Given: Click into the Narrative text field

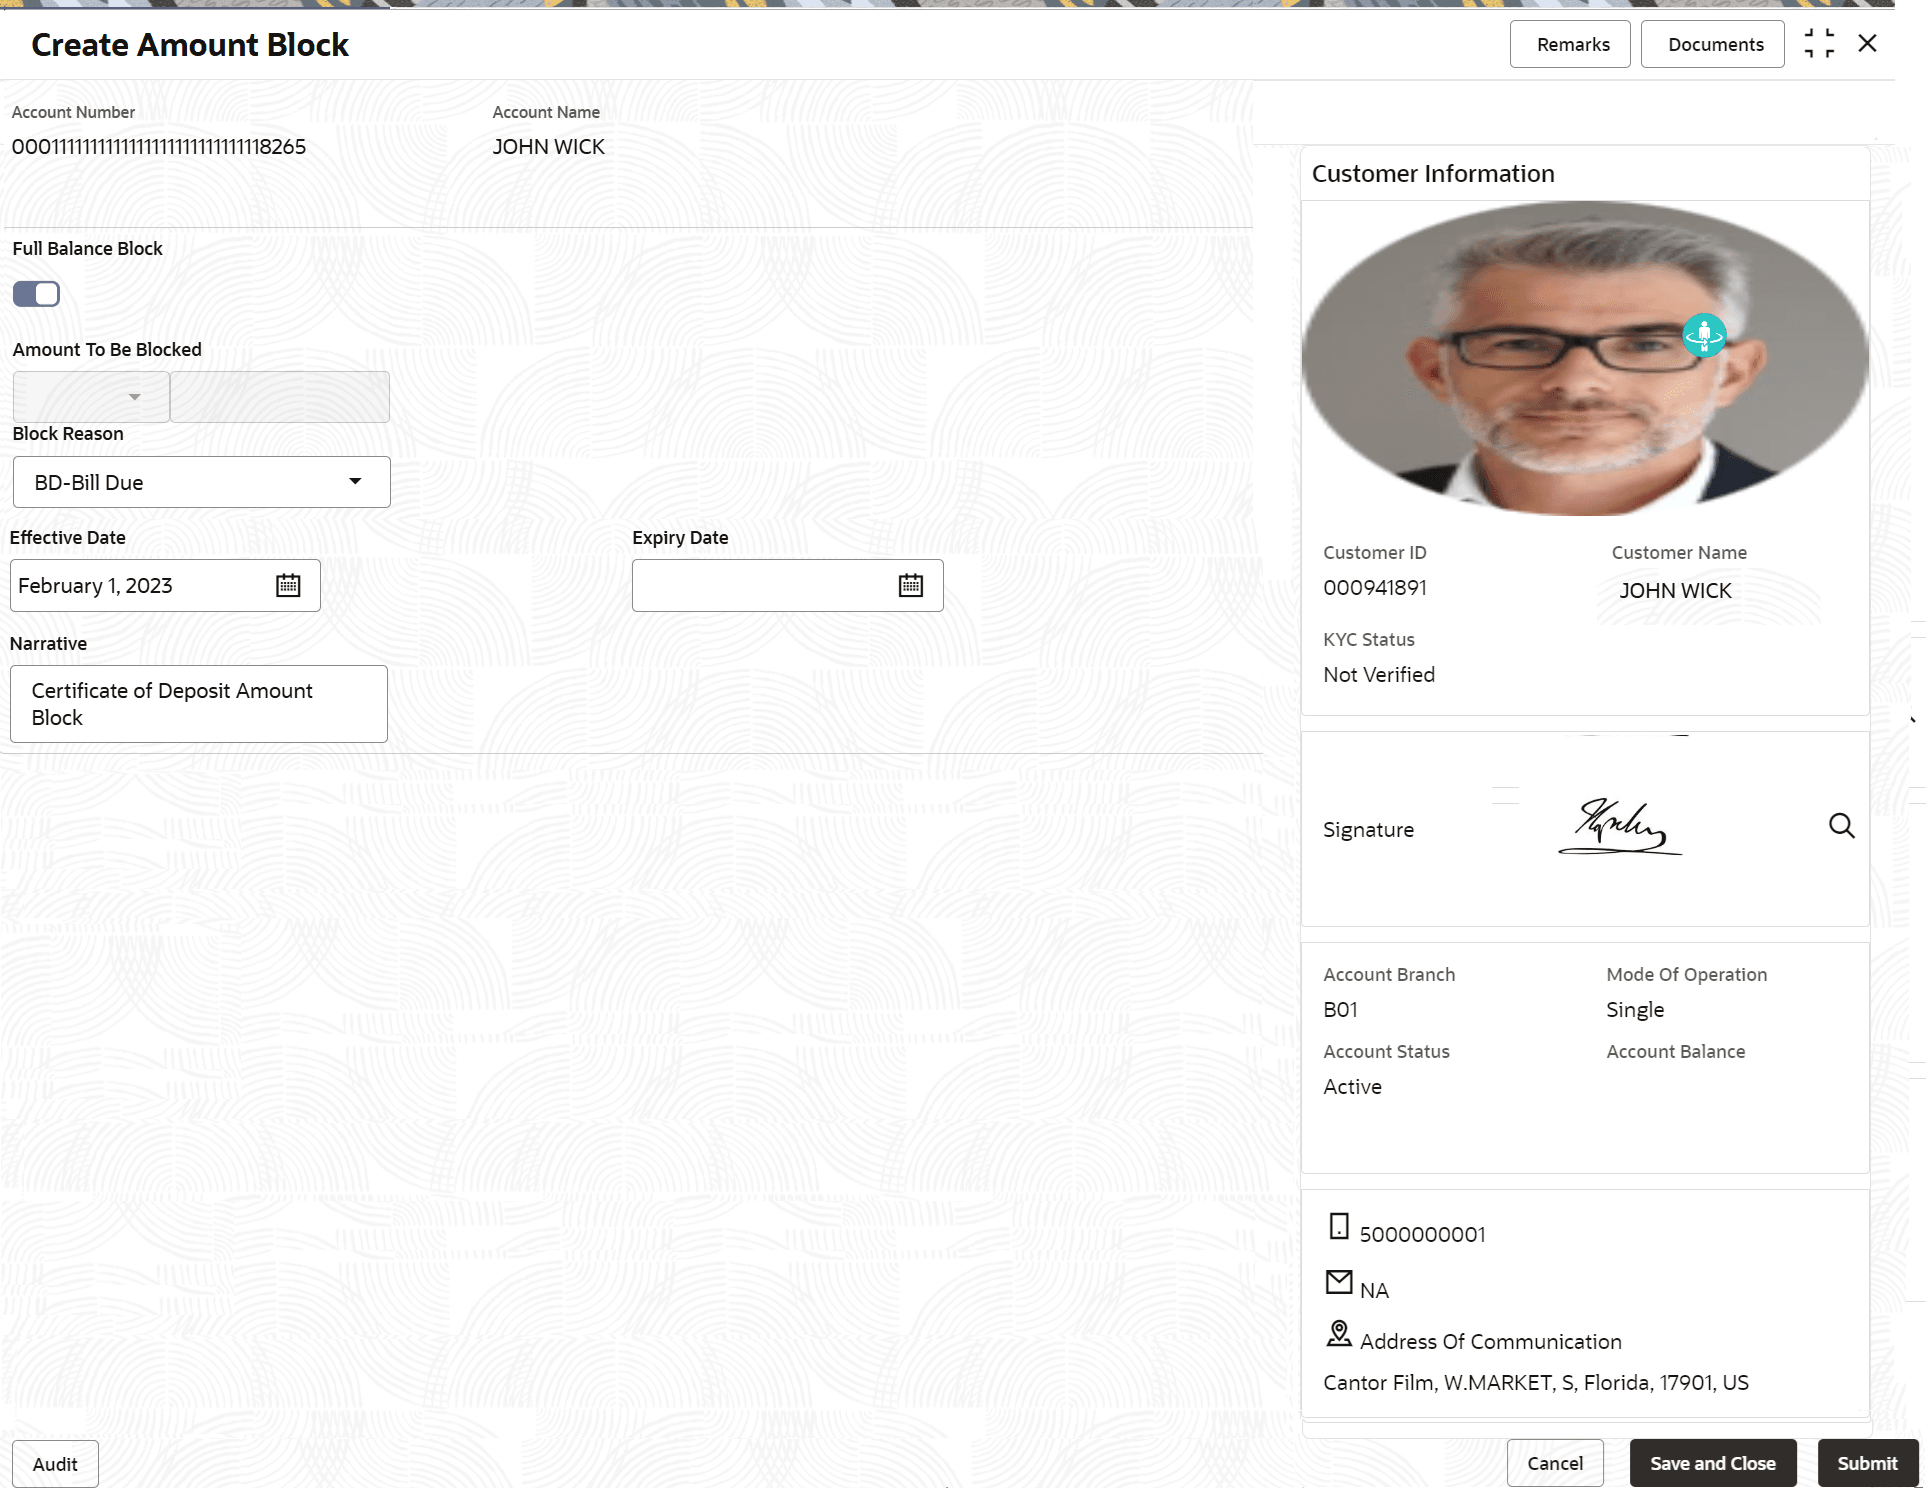Looking at the screenshot, I should [199, 704].
